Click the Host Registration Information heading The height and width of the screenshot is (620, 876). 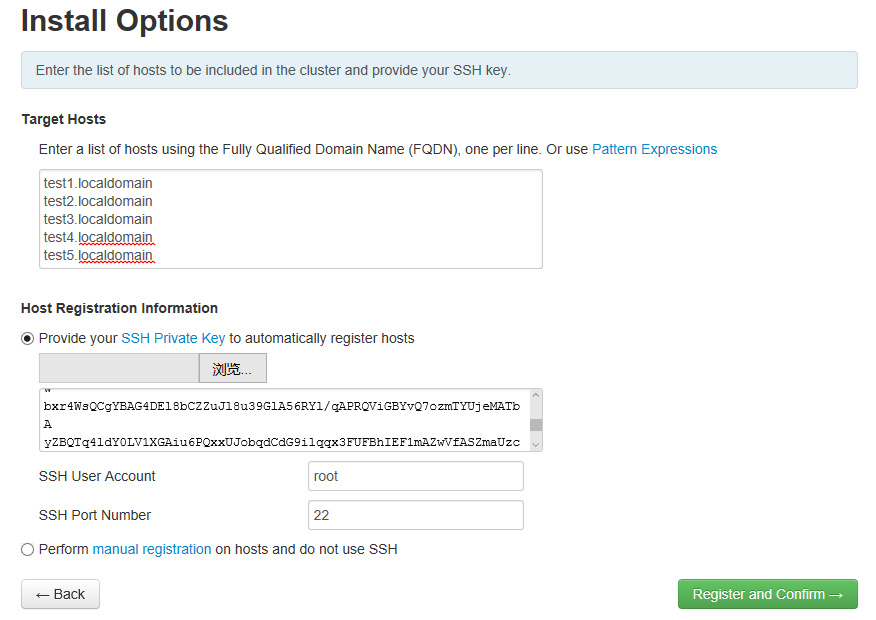tap(119, 308)
